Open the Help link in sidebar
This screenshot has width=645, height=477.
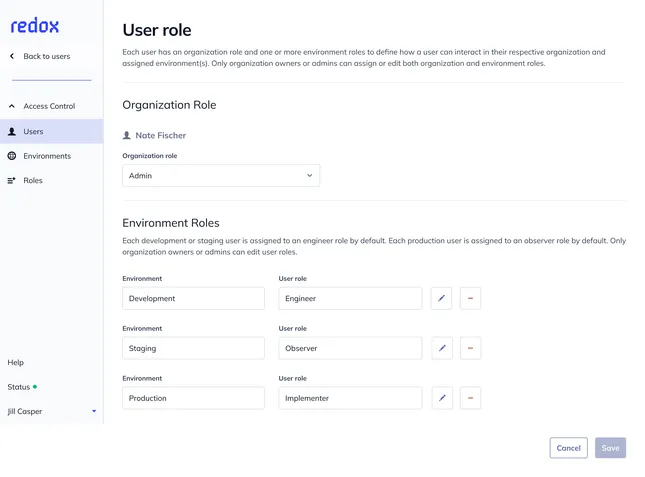[x=16, y=362]
